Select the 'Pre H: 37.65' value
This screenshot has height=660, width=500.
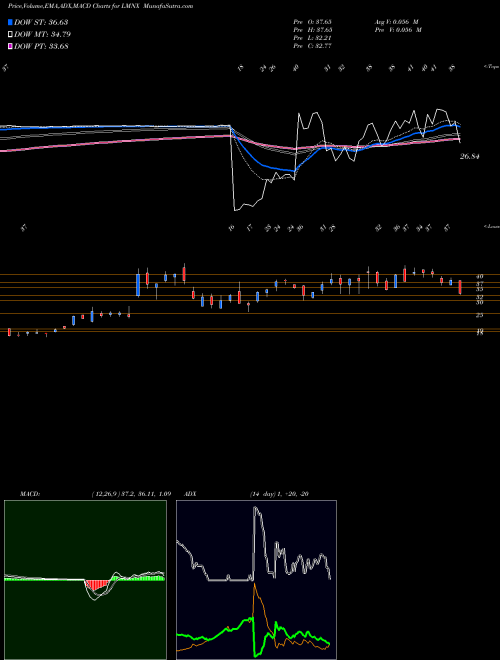[313, 30]
